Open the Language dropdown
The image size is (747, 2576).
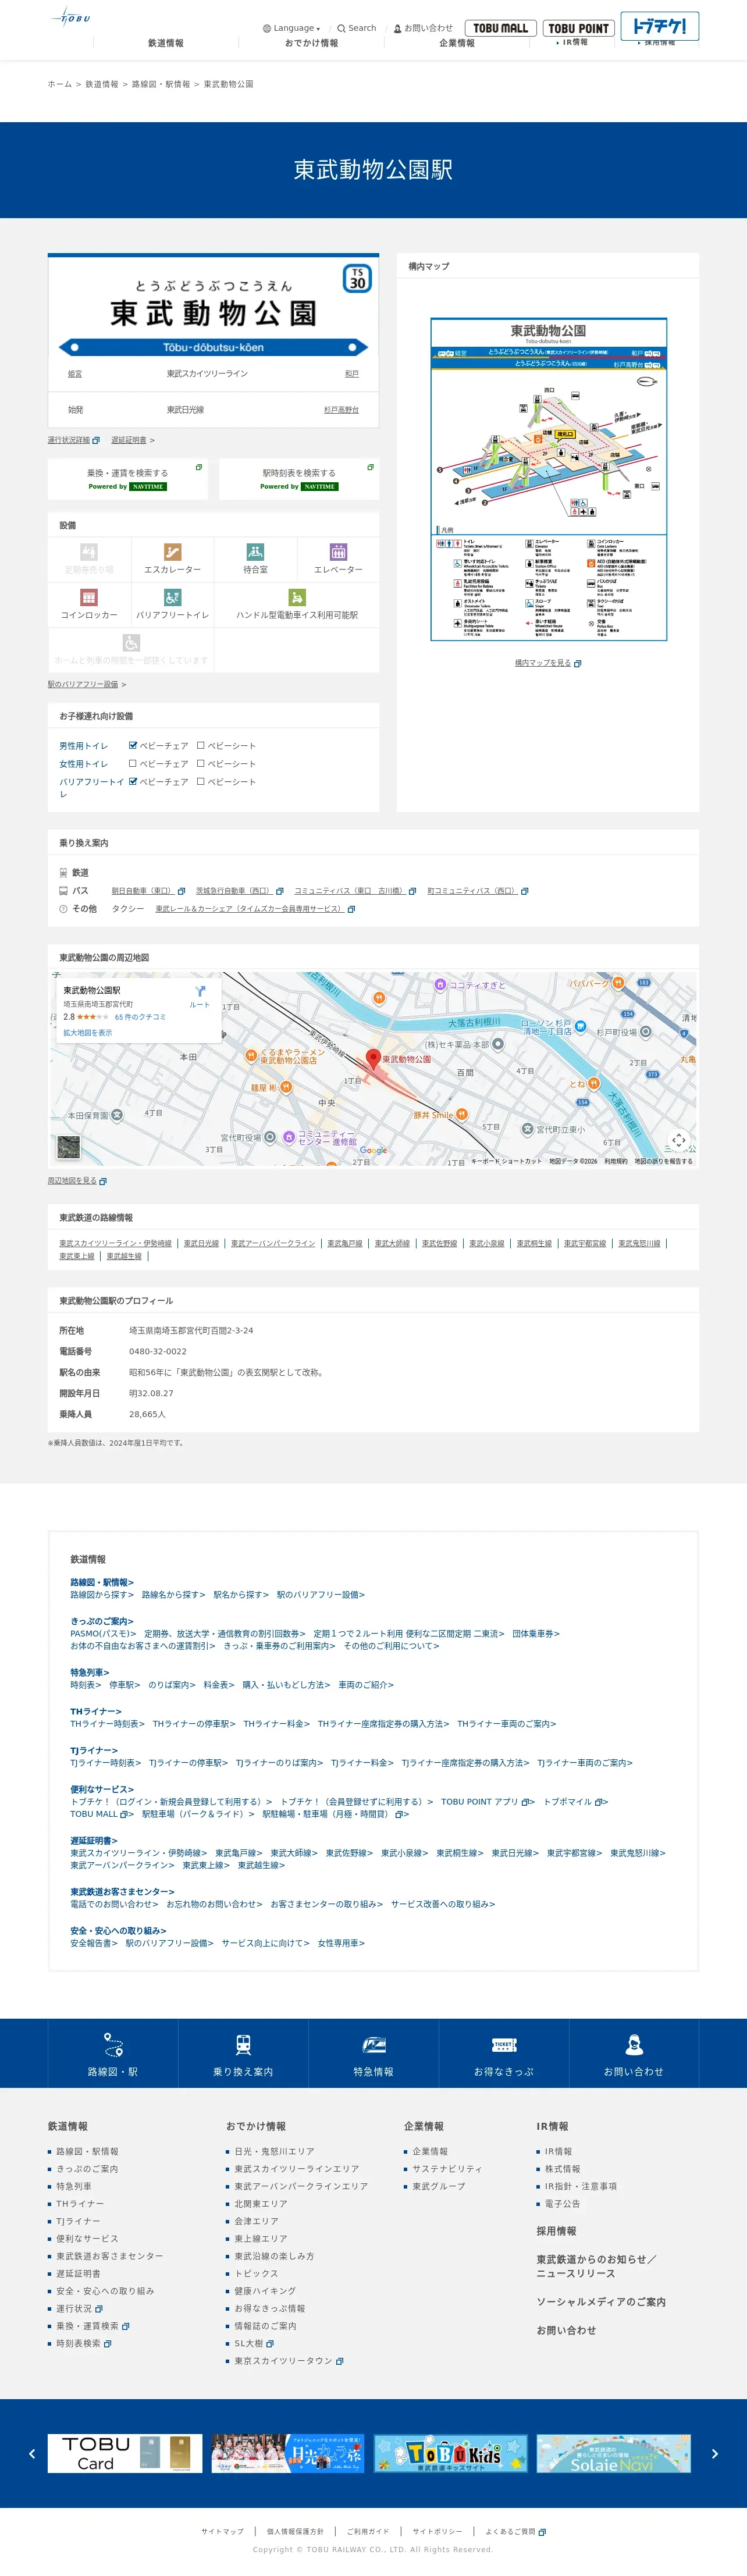point(292,28)
